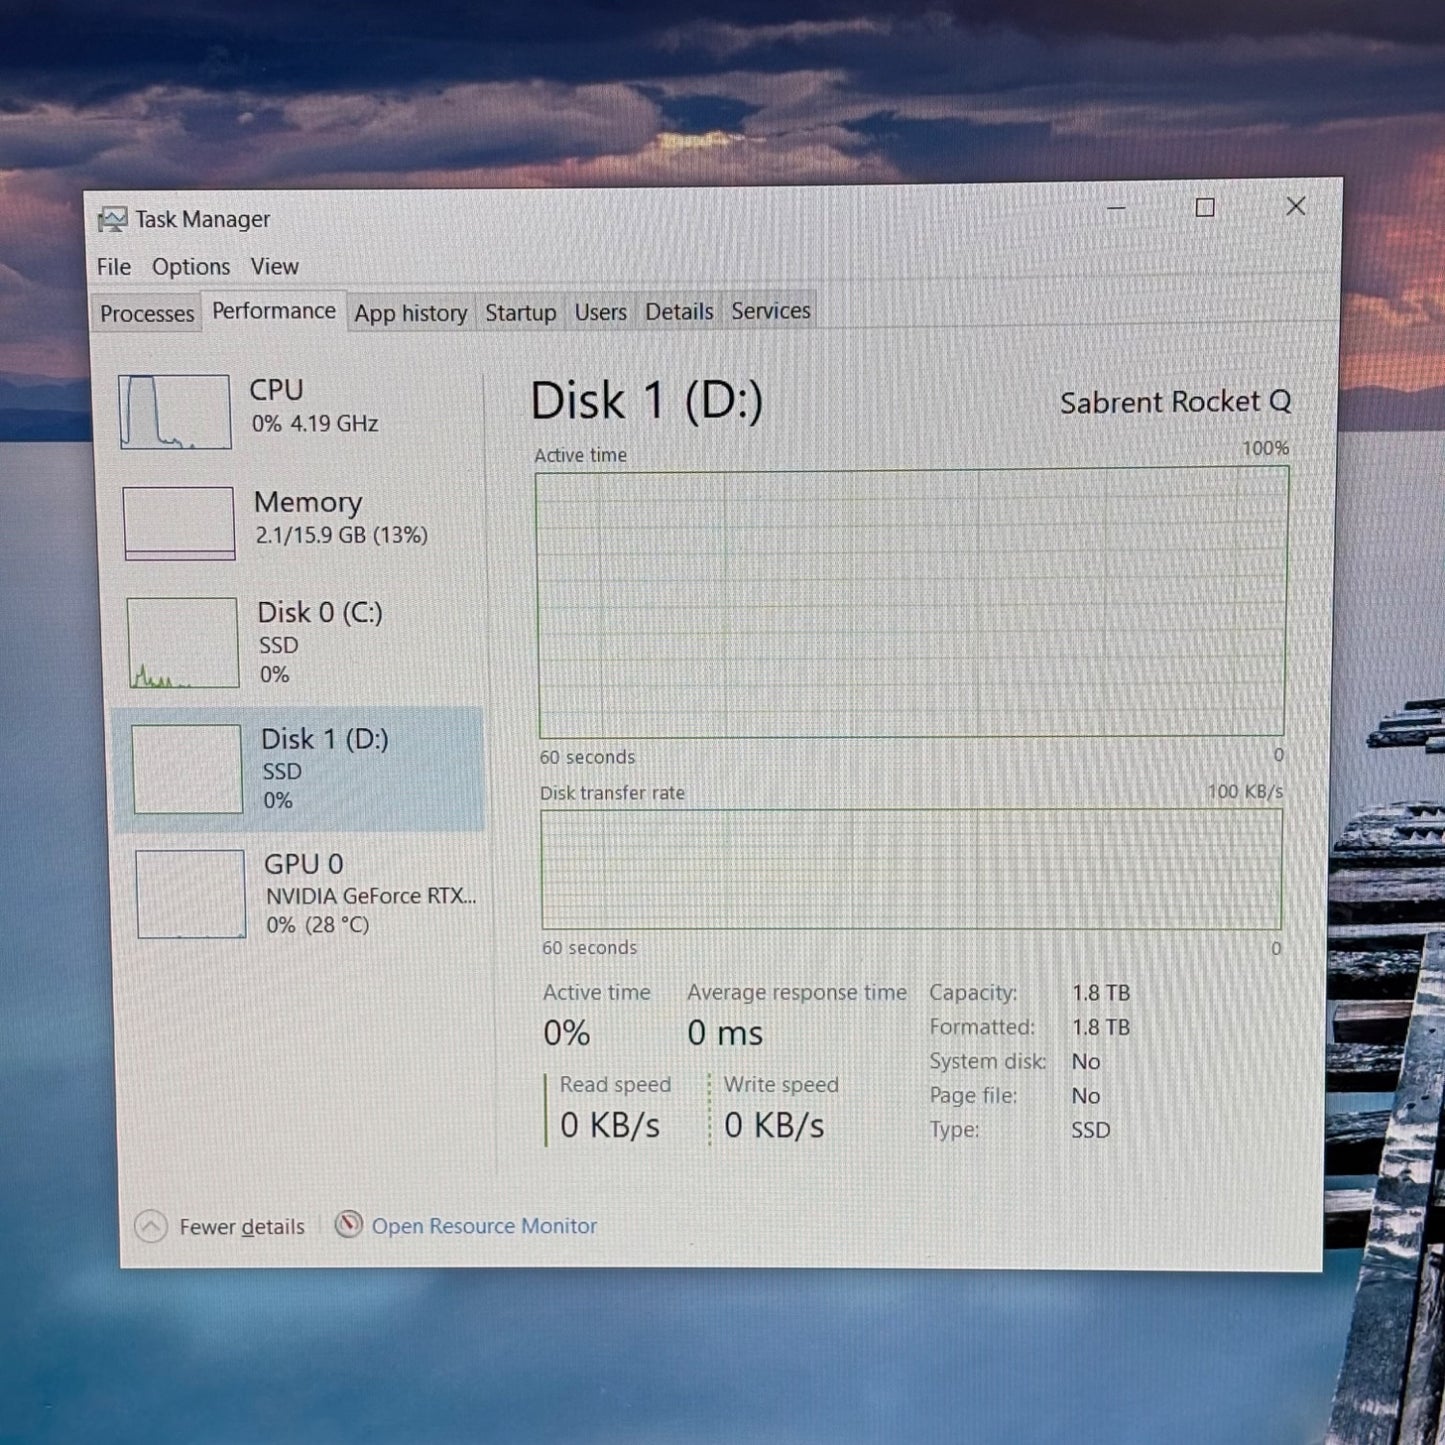The image size is (1445, 1445).
Task: Open GPU 0 NVIDIA GeForce panel
Action: [x=304, y=894]
